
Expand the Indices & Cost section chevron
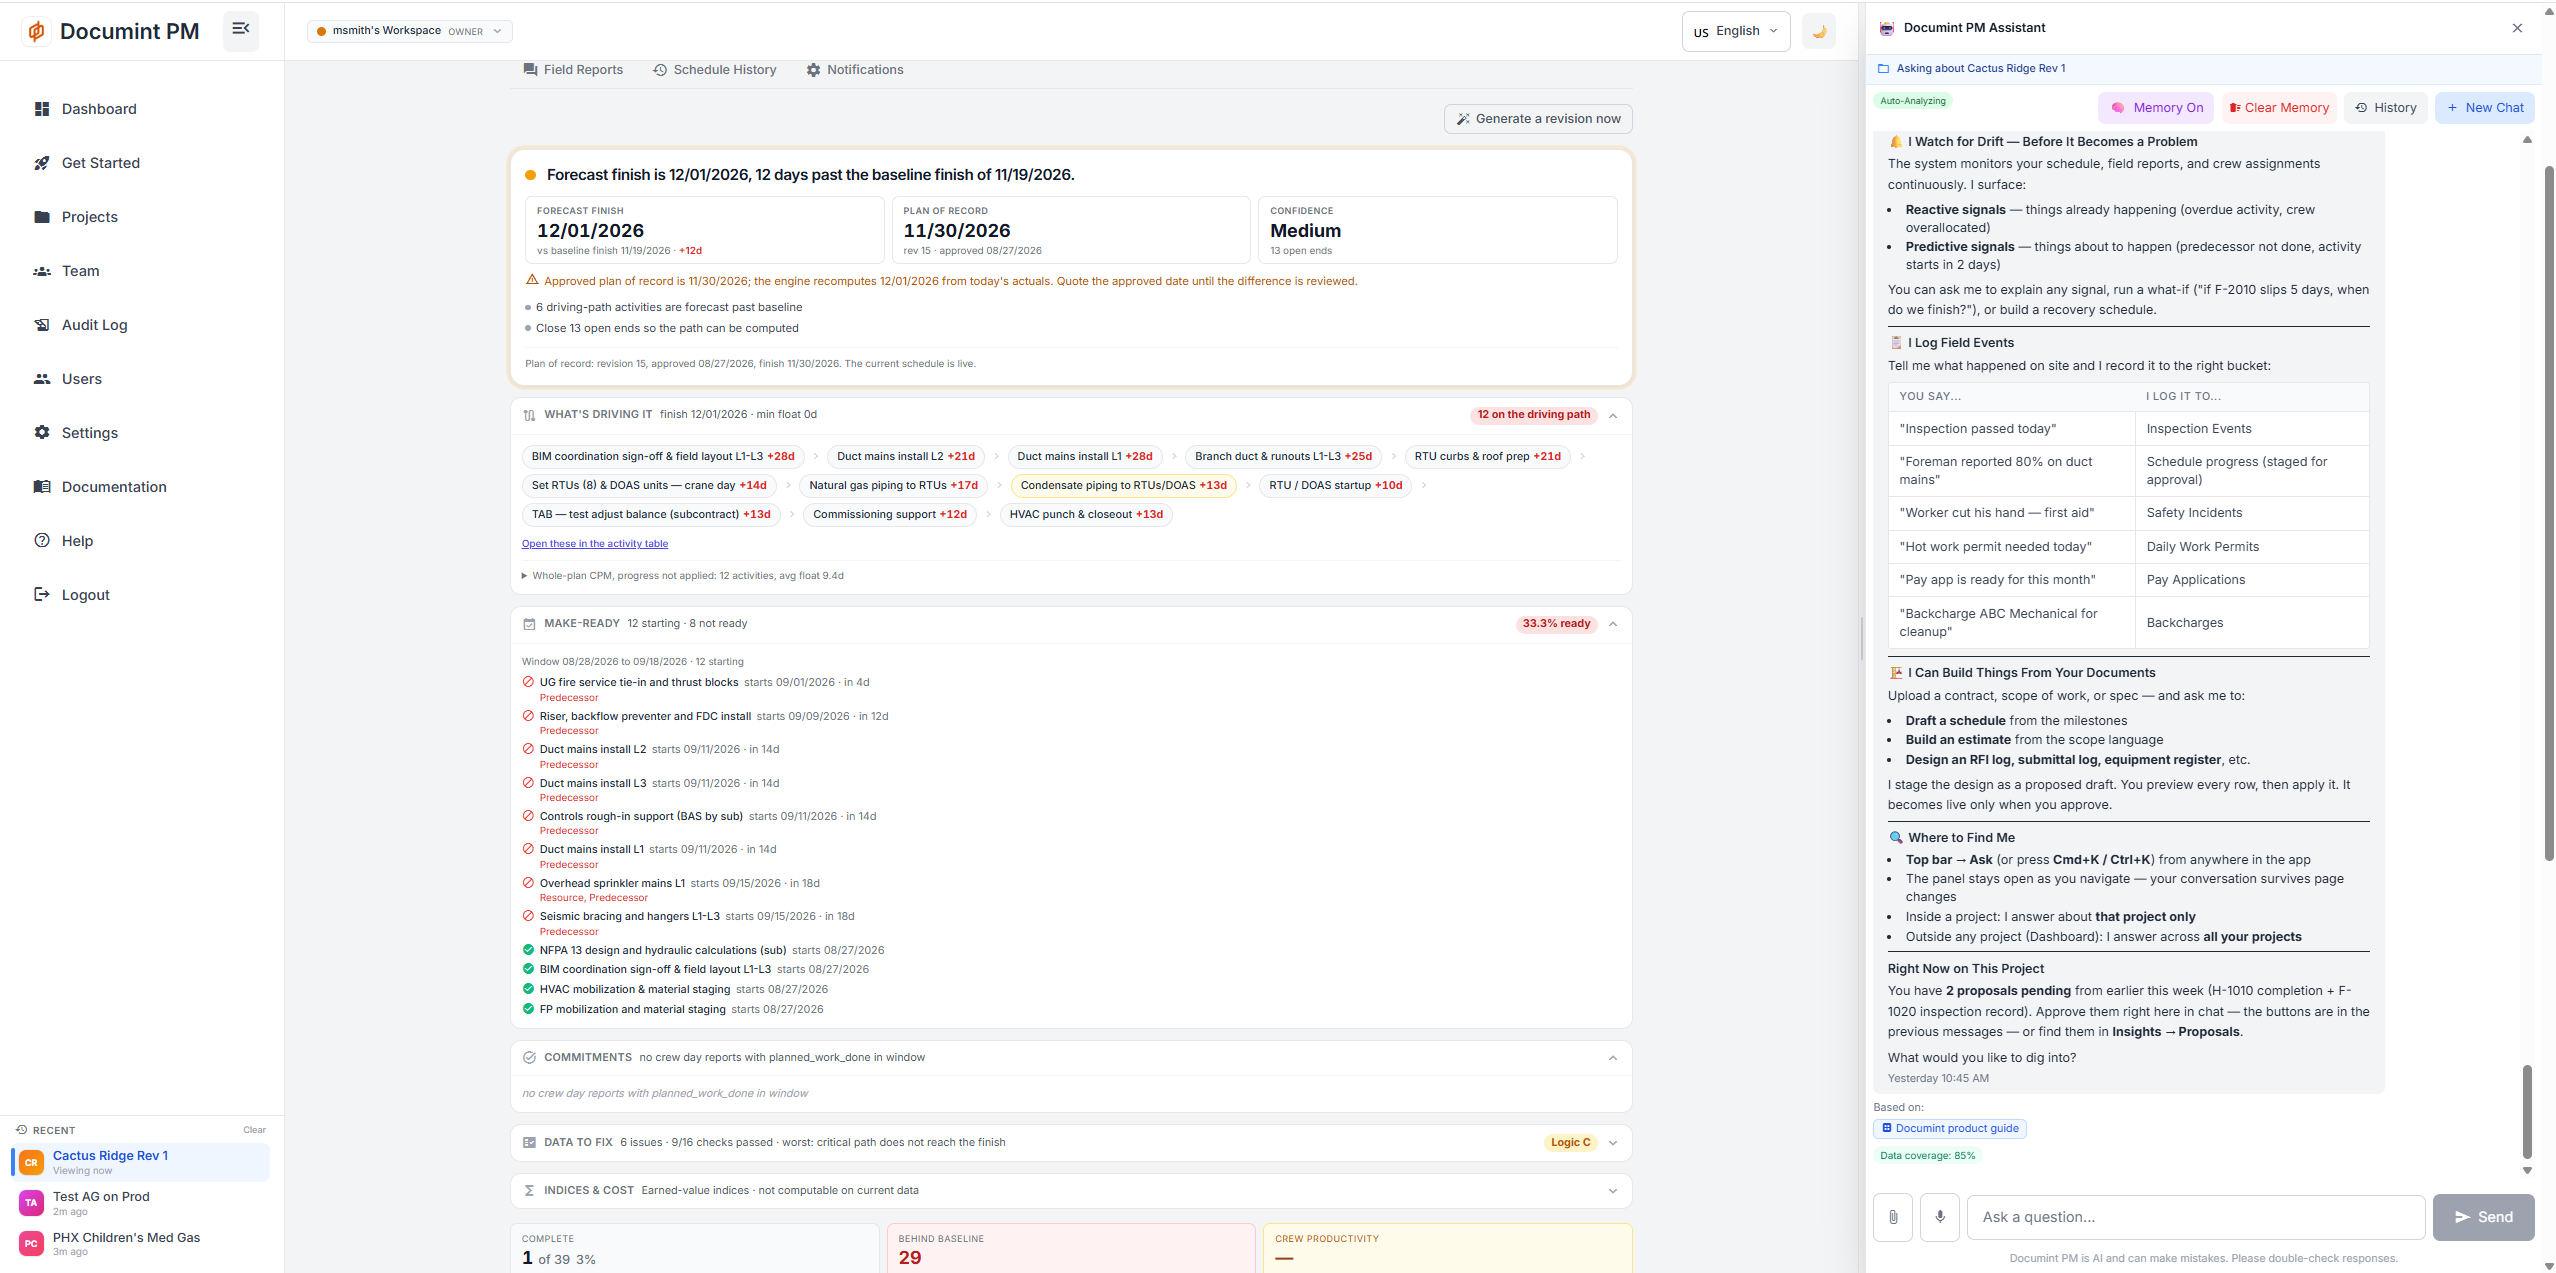1613,1191
